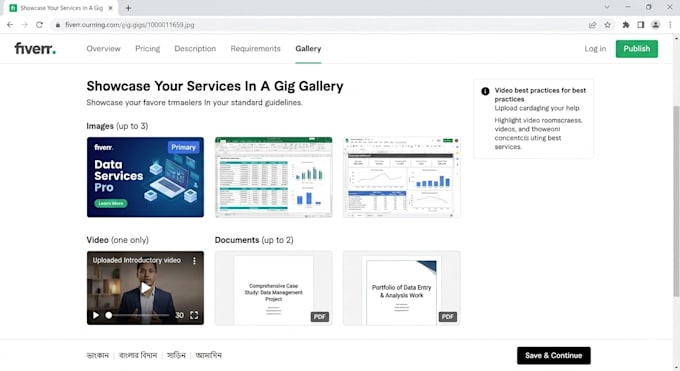The height and width of the screenshot is (371, 680).
Task: Enter video fullscreen mode
Action: point(194,315)
